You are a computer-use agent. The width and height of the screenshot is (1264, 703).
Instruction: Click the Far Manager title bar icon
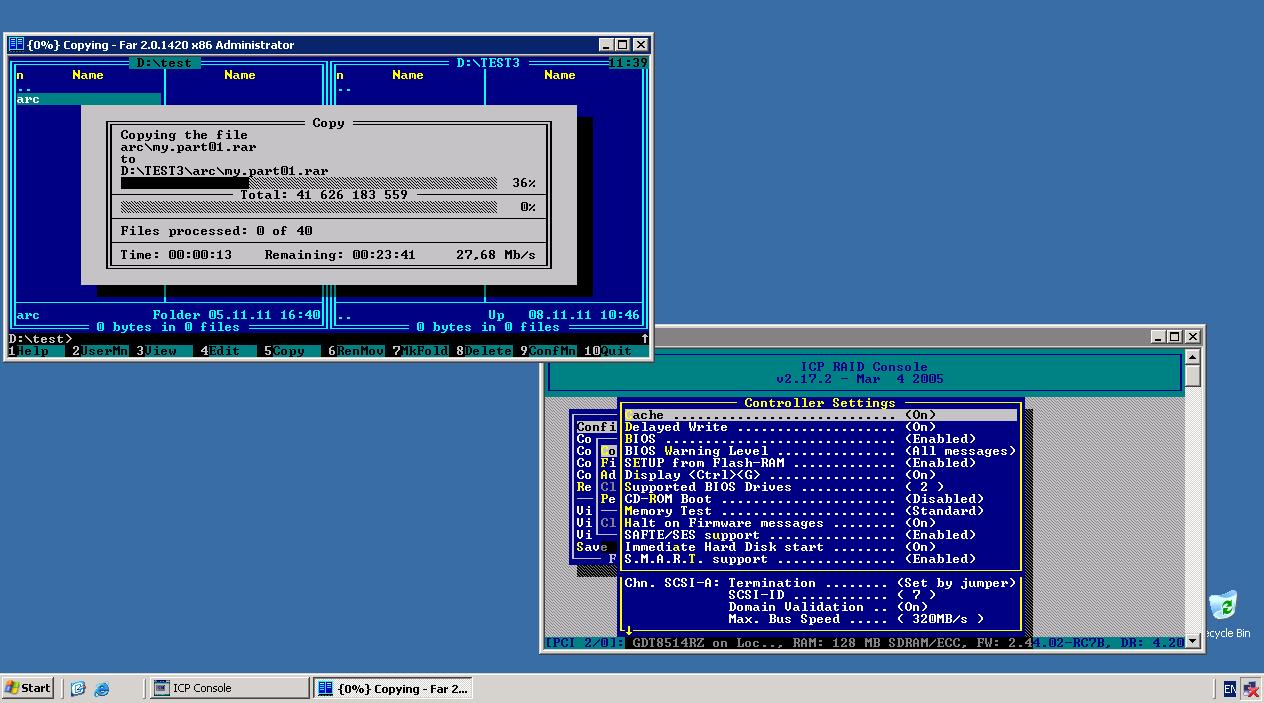16,45
